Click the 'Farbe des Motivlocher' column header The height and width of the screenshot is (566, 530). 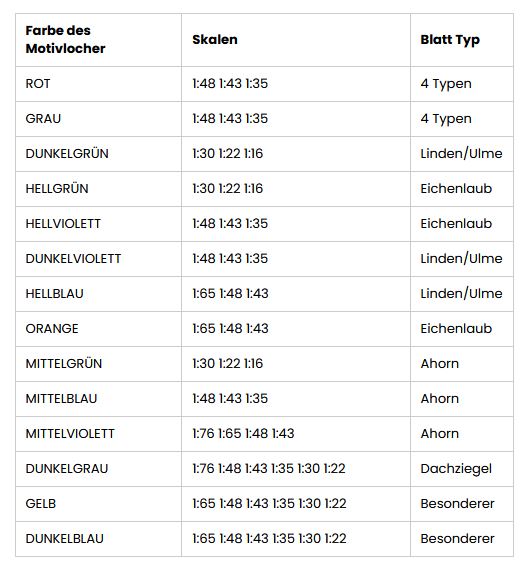pyautogui.click(x=65, y=40)
